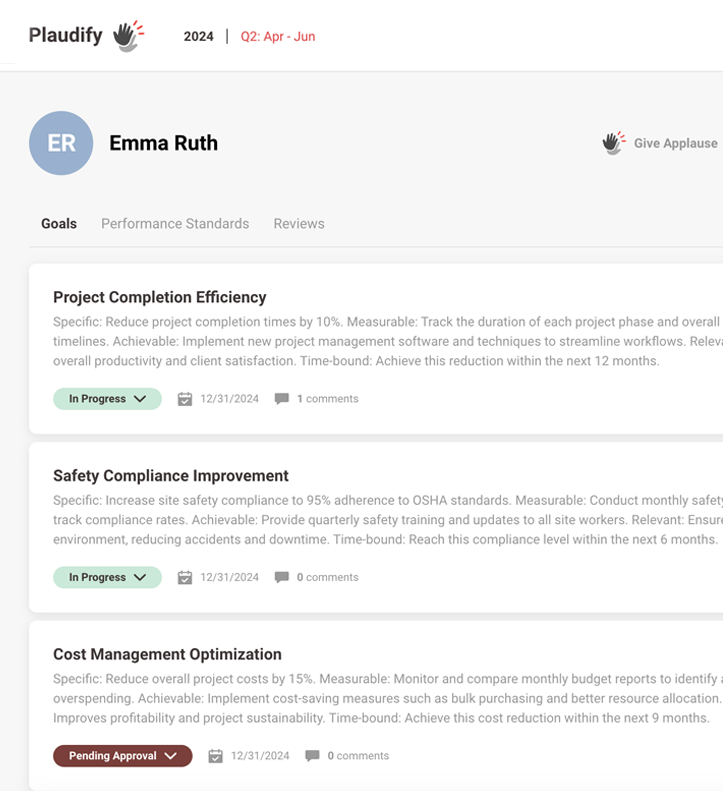This screenshot has width=723, height=791.
Task: Click the comment bubble icon on Cost Management Optimization
Action: pyautogui.click(x=312, y=756)
